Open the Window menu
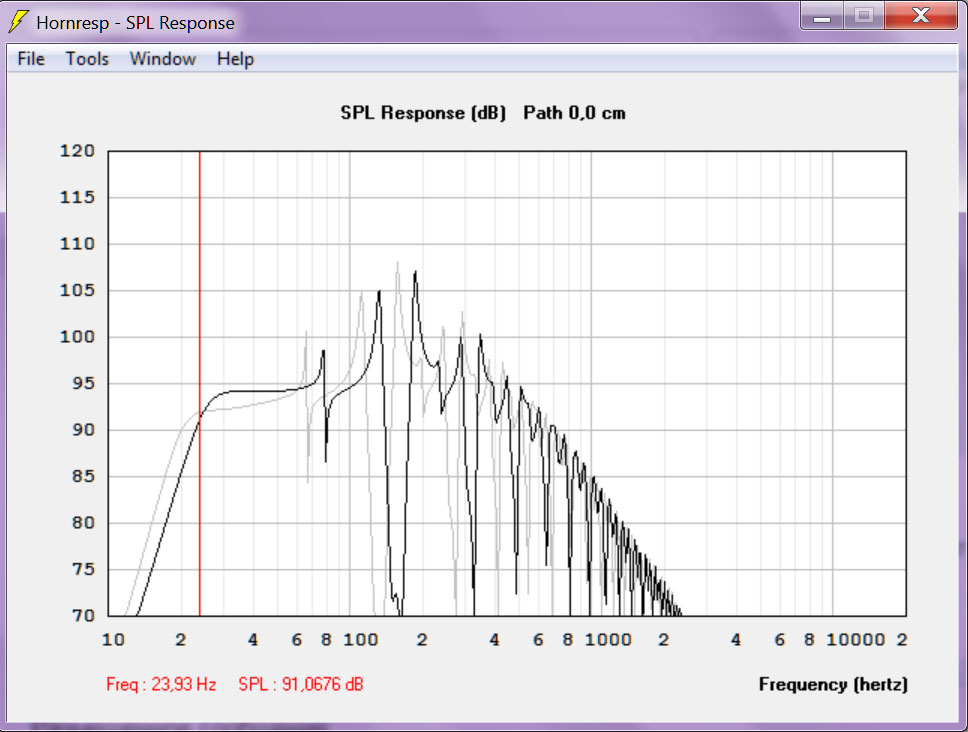 [x=162, y=59]
